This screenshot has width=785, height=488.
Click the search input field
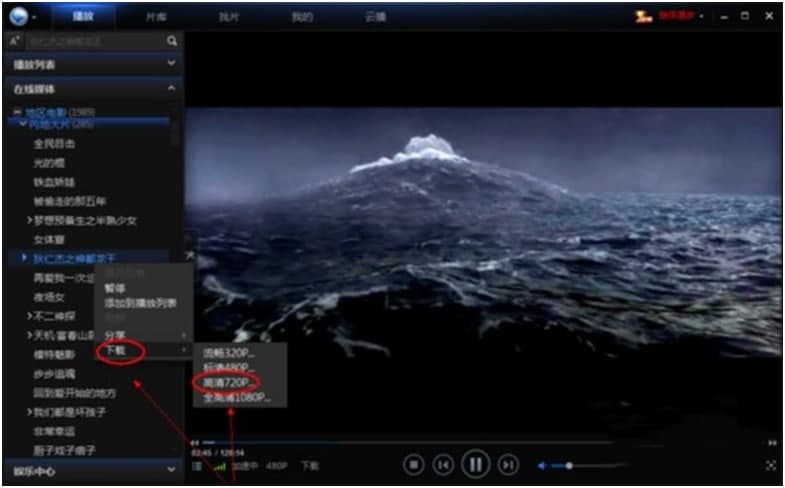pos(95,41)
